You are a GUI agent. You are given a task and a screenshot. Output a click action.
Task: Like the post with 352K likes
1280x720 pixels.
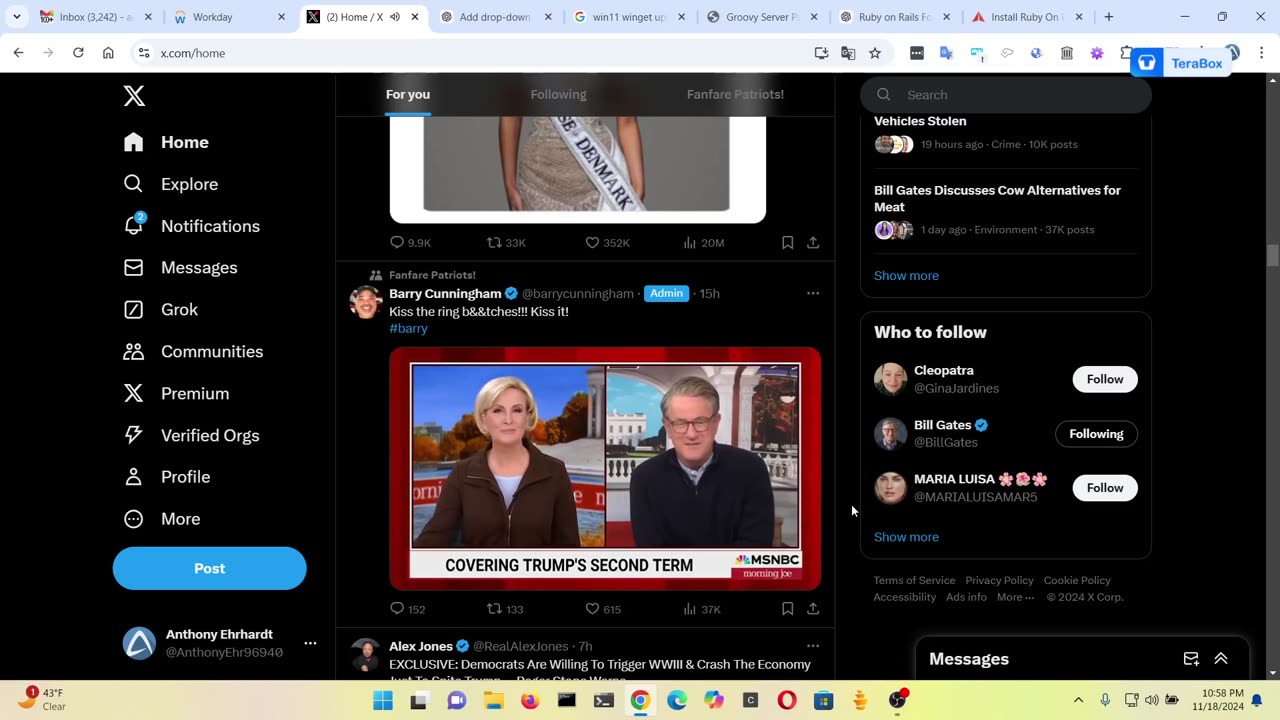coord(607,243)
